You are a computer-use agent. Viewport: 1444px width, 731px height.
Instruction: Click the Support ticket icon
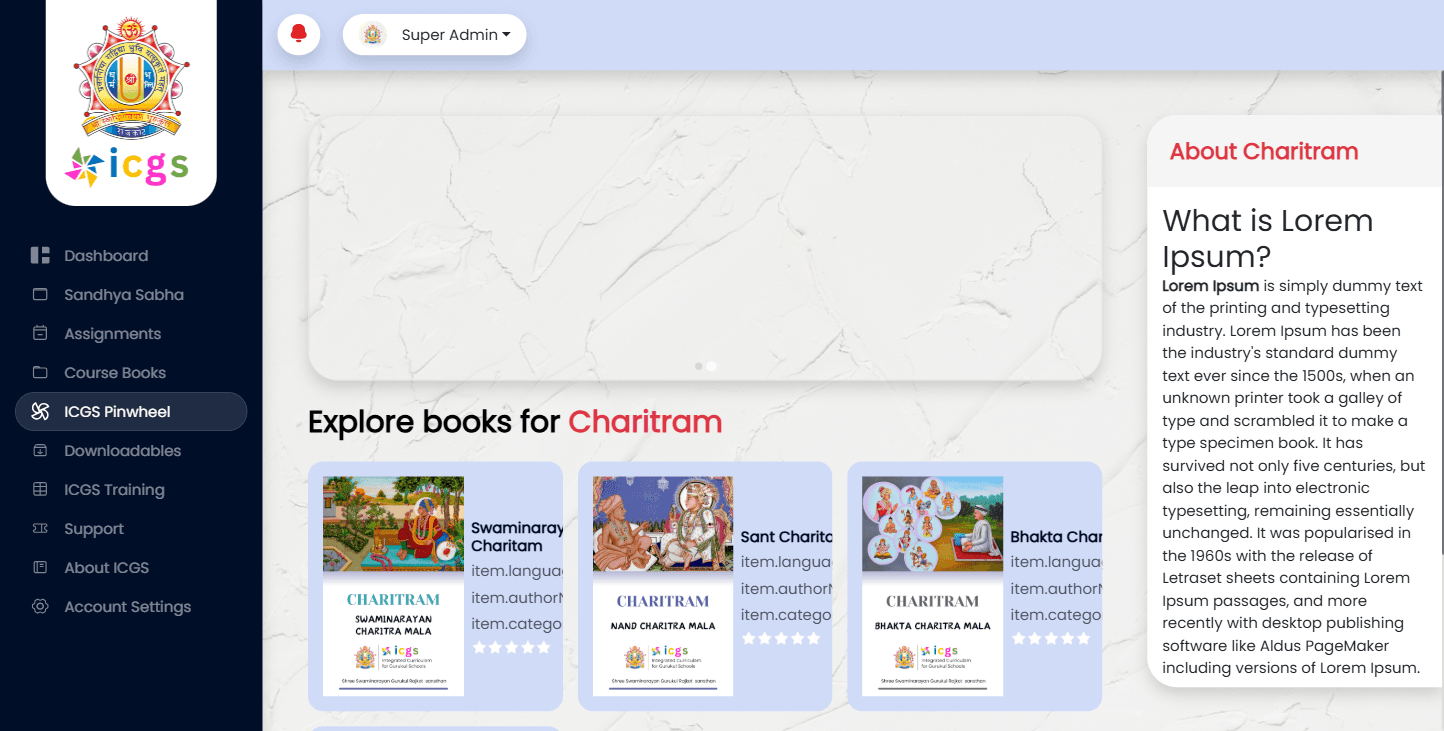(40, 528)
